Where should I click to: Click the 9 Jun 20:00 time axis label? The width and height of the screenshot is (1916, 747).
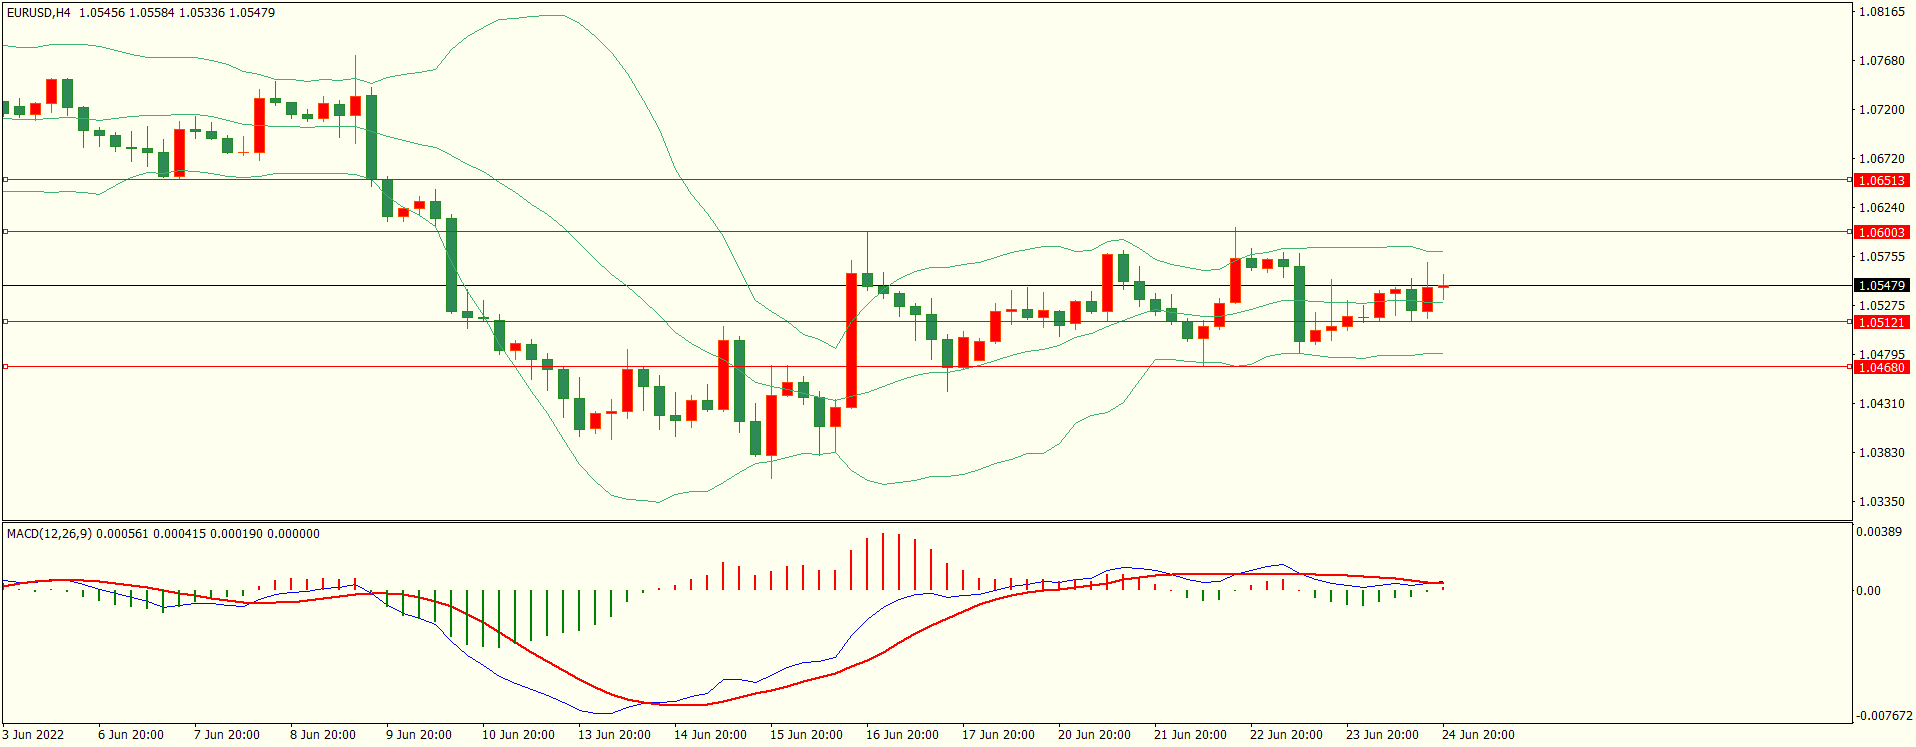[x=419, y=735]
